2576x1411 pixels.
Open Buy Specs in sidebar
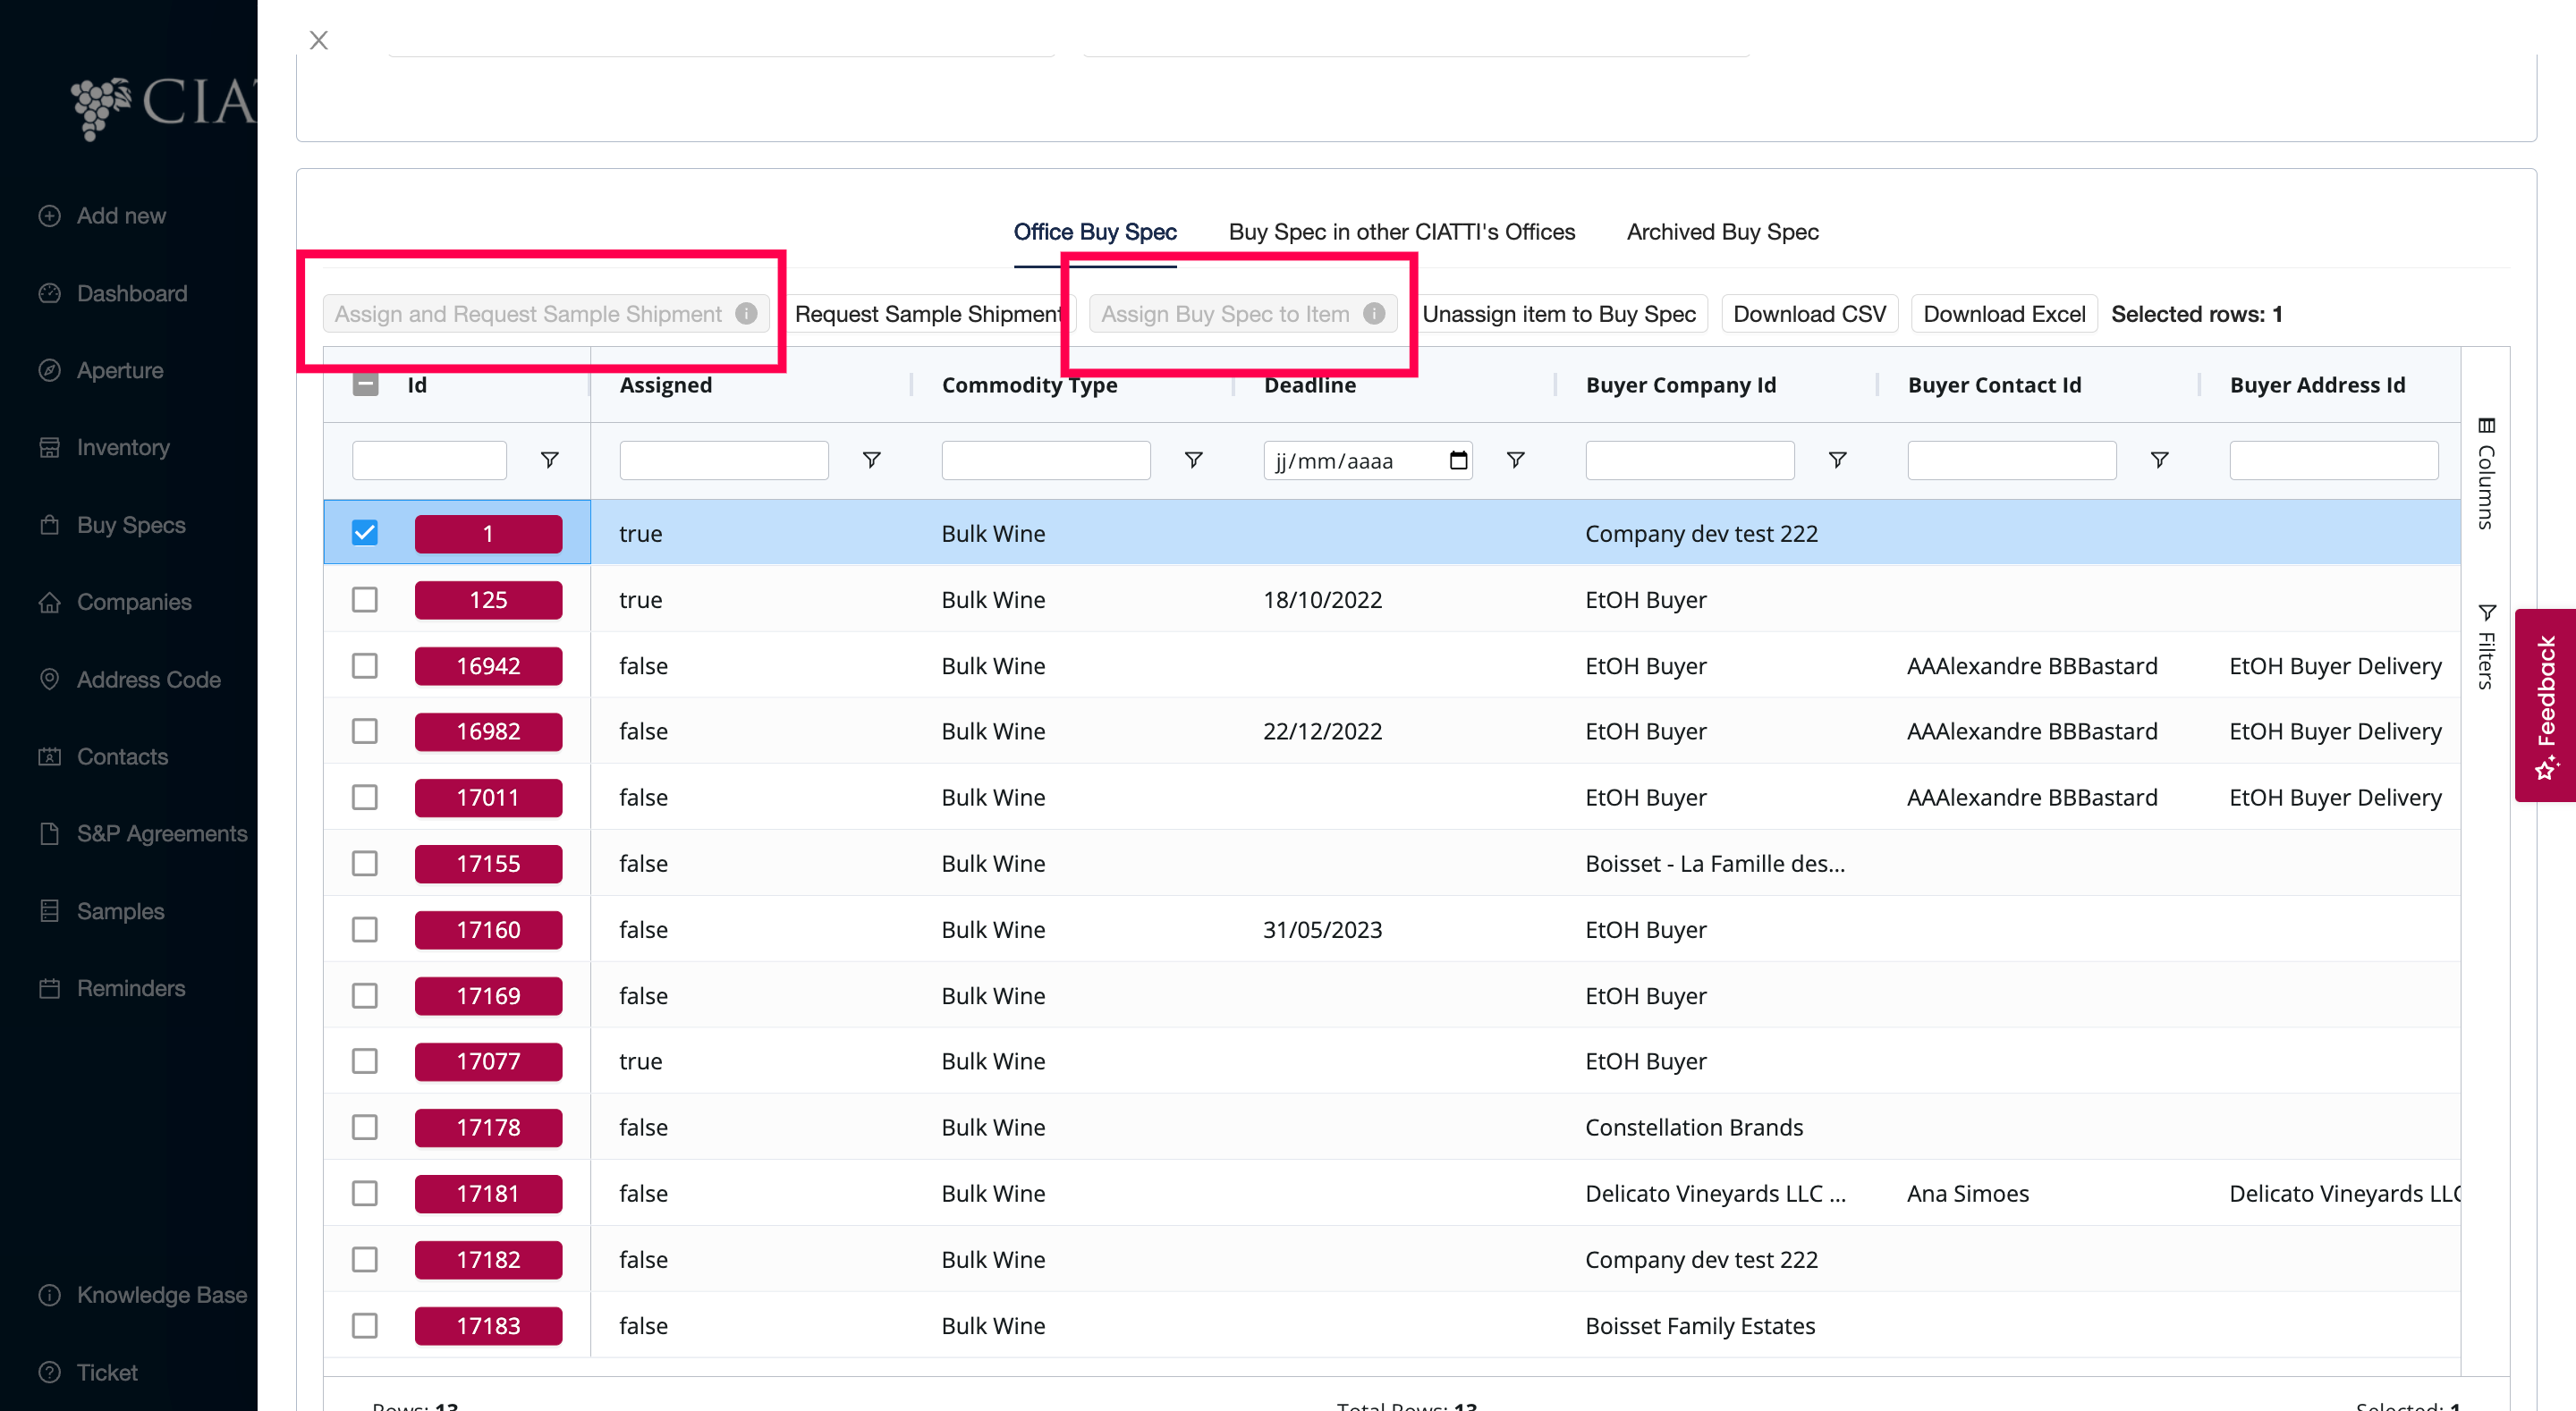coord(130,525)
